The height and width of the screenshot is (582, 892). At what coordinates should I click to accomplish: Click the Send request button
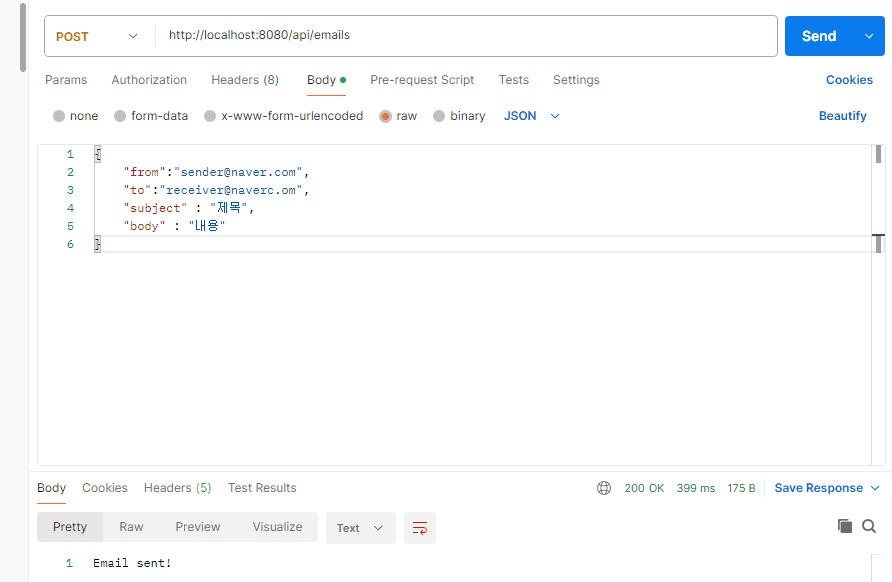tap(818, 36)
